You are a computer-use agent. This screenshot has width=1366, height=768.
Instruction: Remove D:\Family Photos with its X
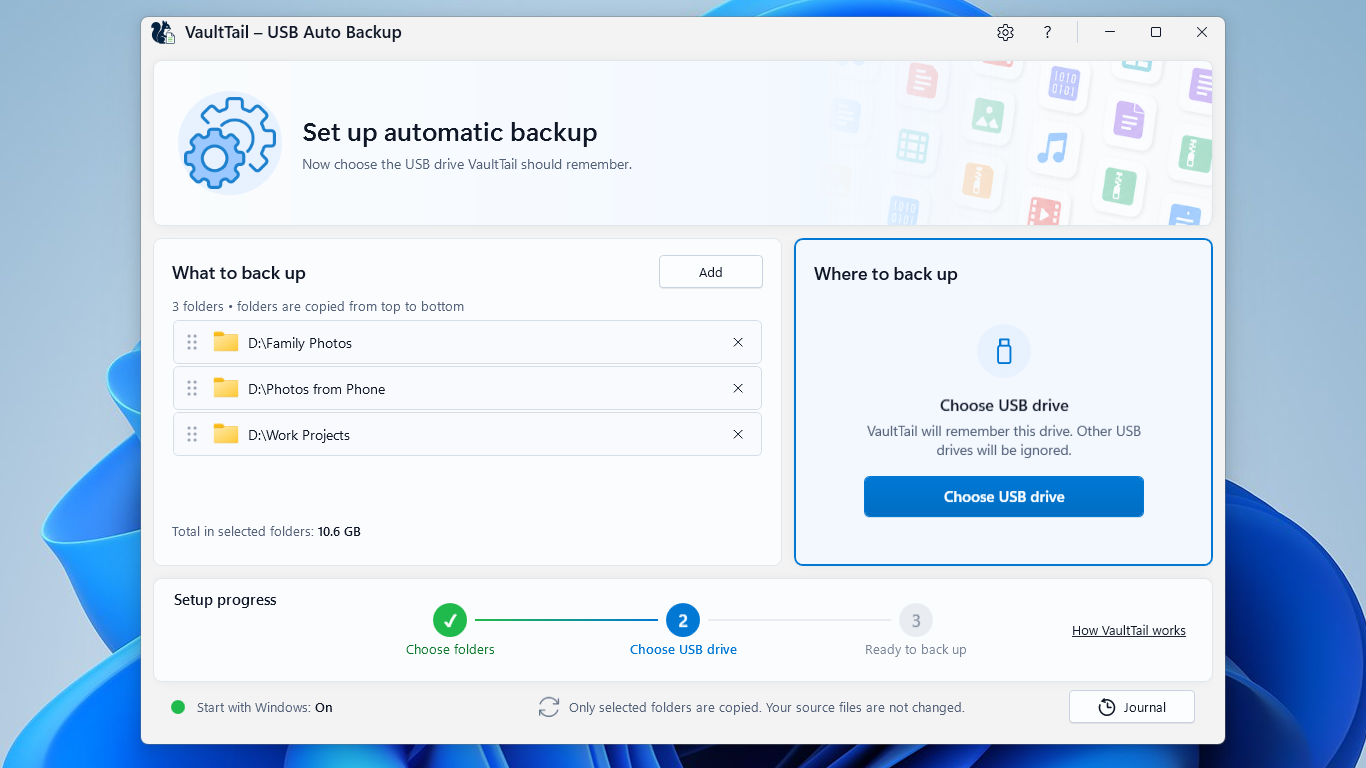tap(738, 342)
